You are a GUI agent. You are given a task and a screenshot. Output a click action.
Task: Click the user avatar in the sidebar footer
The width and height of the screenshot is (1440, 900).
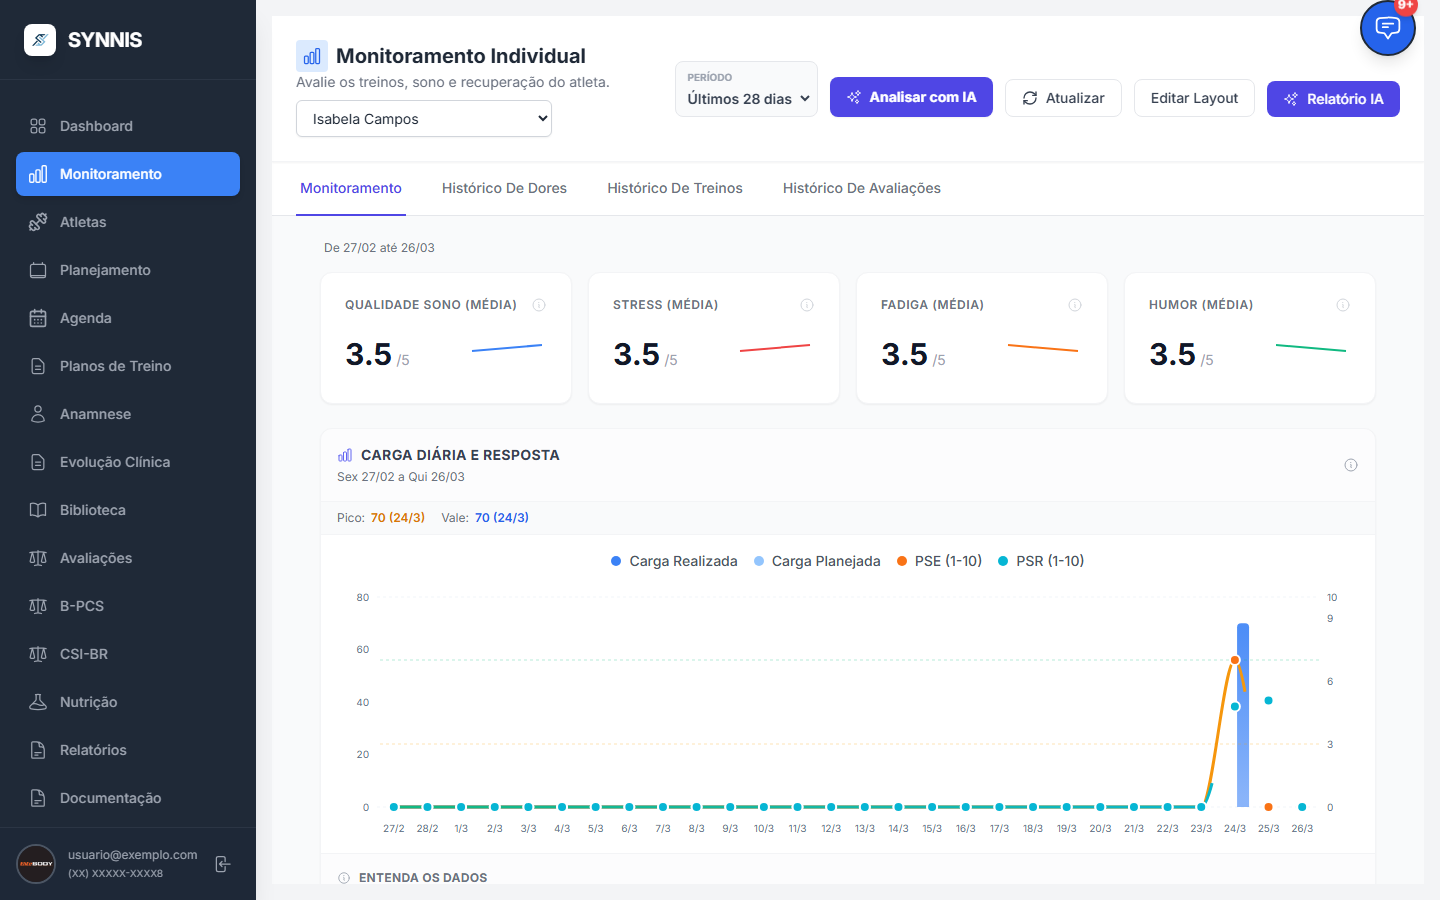[36, 864]
